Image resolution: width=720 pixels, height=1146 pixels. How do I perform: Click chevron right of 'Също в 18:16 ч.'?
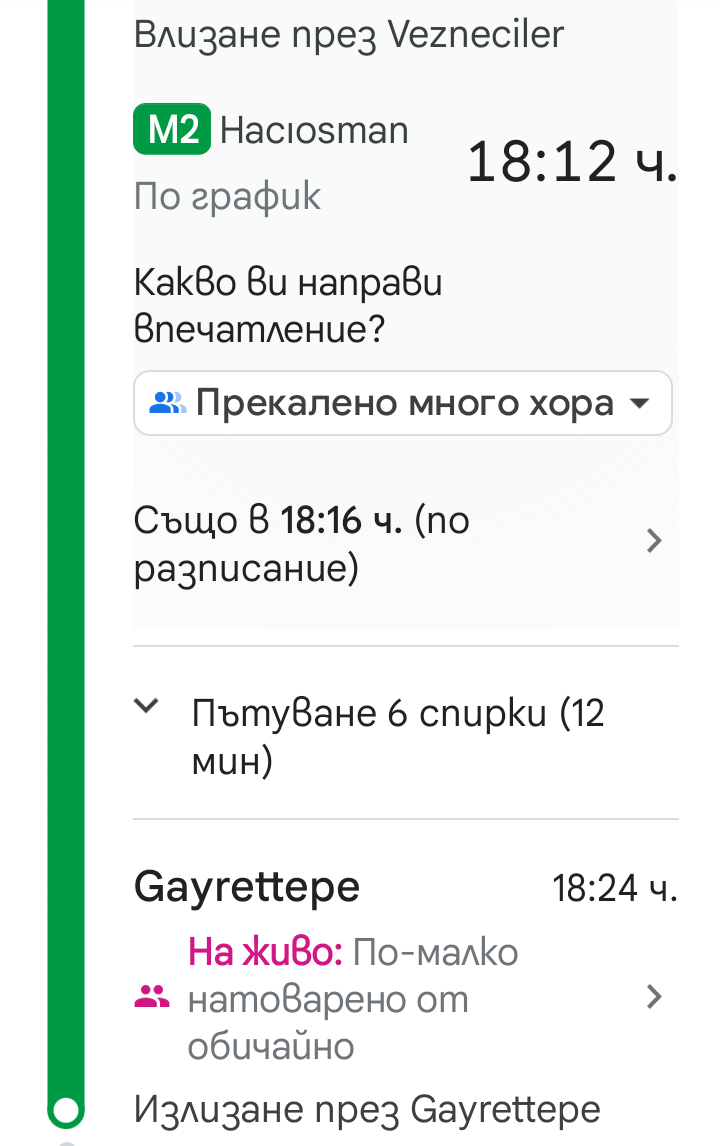654,542
